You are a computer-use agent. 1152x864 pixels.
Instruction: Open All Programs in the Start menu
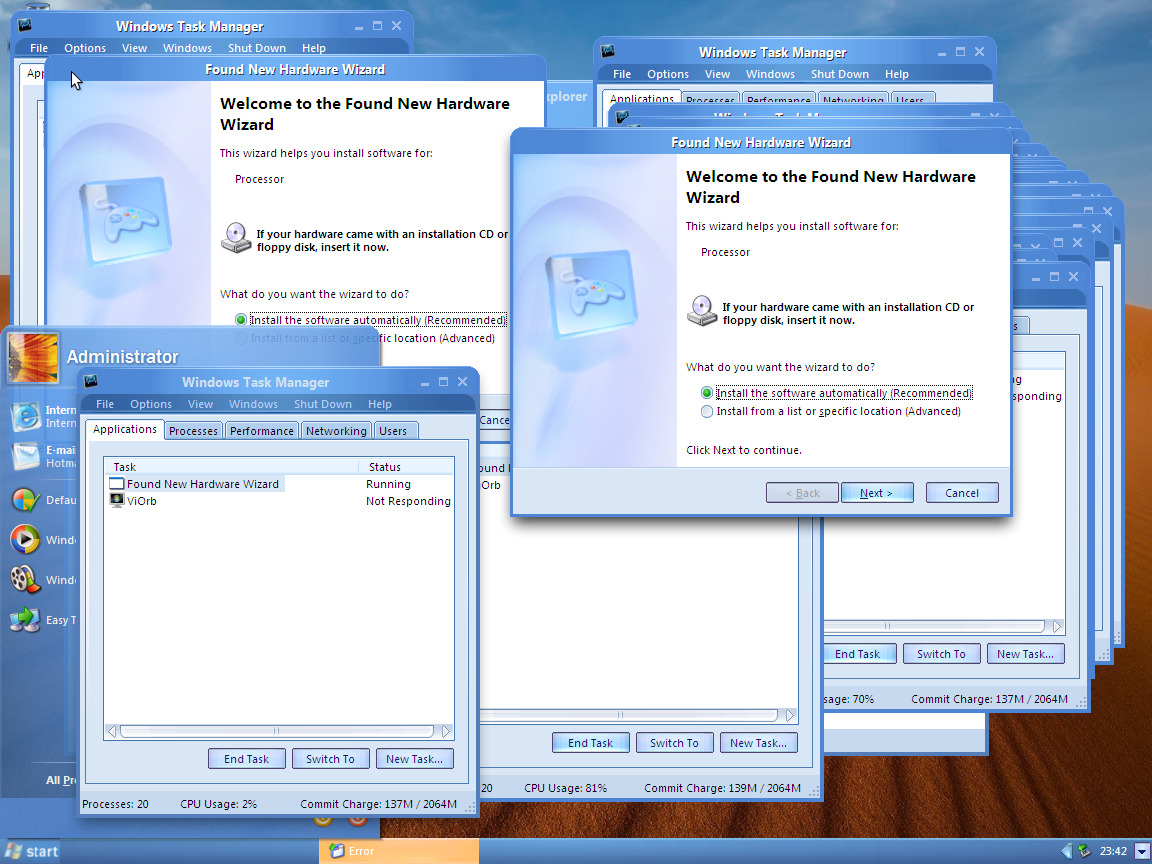pyautogui.click(x=61, y=780)
